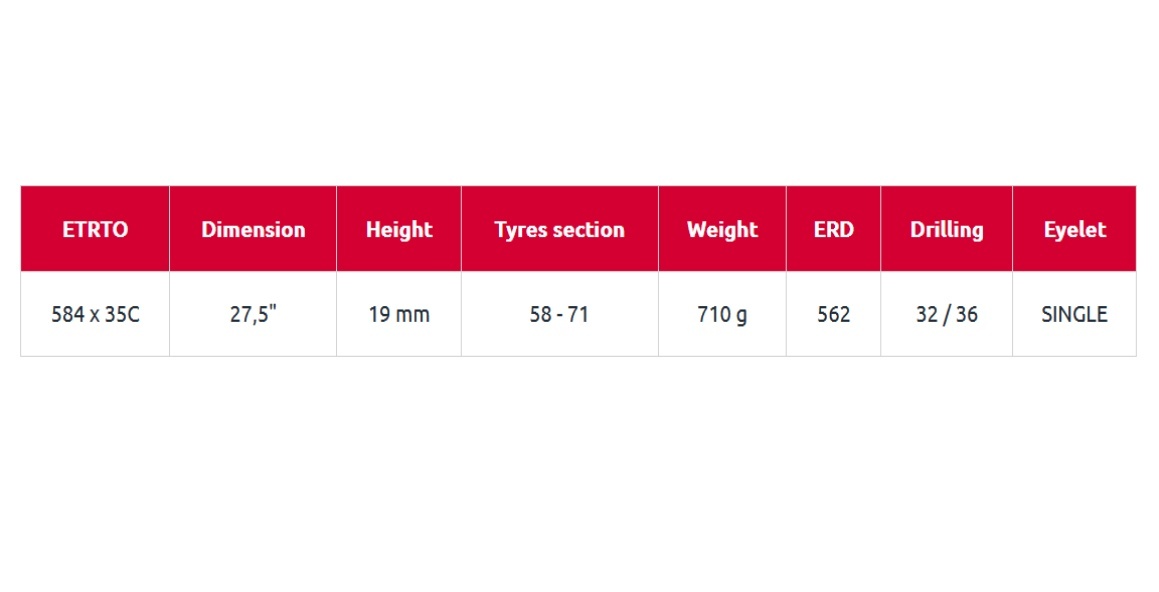
Task: Click the Height header cell
Action: pyautogui.click(x=399, y=229)
